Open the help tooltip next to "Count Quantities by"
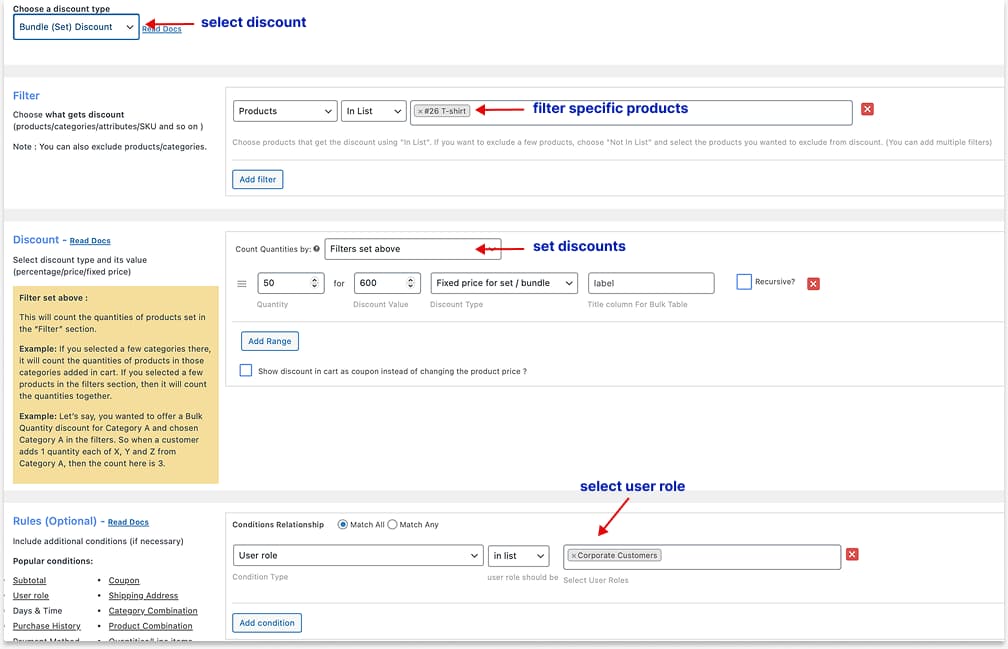1008x649 pixels. 315,246
